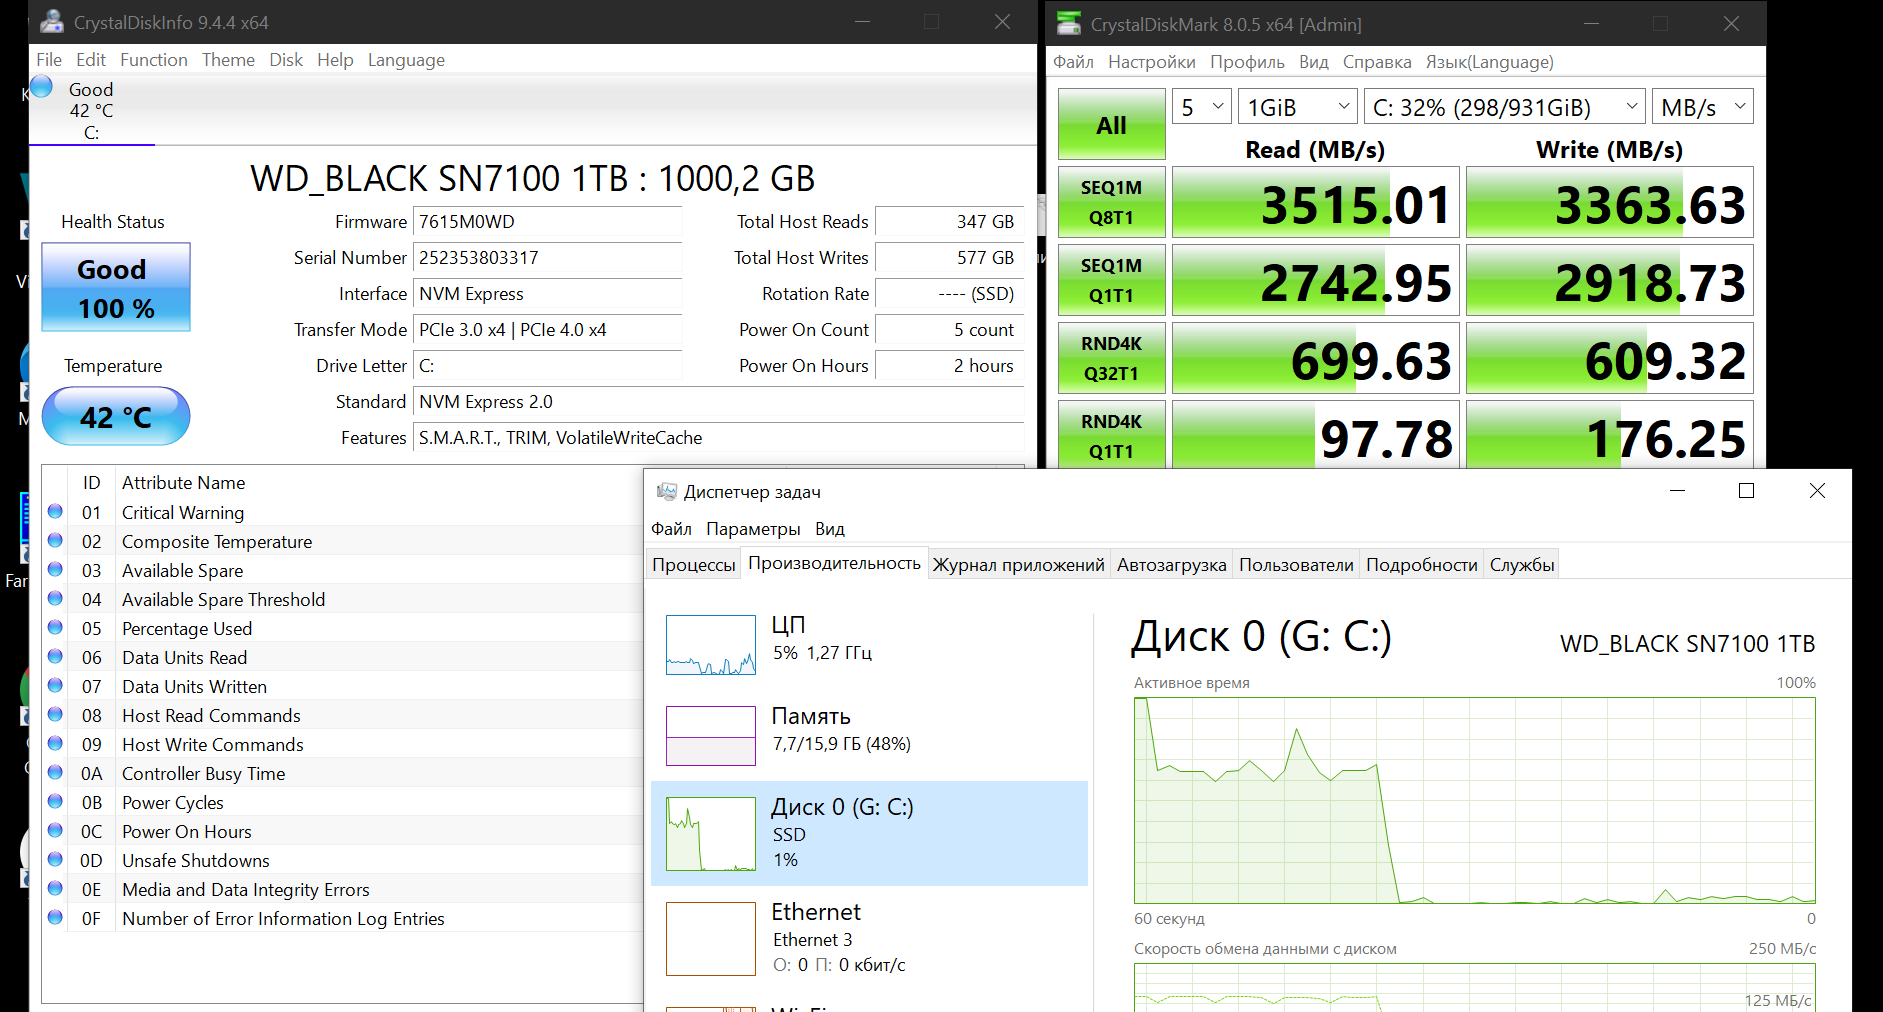The width and height of the screenshot is (1883, 1012).
Task: Switch to the Автозагрузка tab
Action: click(1171, 565)
